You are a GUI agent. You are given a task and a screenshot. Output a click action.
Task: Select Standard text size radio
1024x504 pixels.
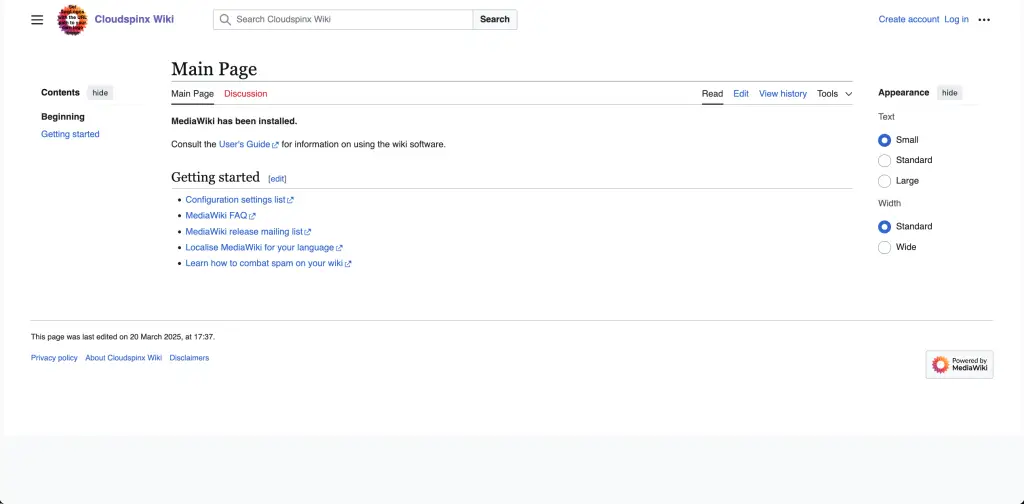[x=884, y=161]
